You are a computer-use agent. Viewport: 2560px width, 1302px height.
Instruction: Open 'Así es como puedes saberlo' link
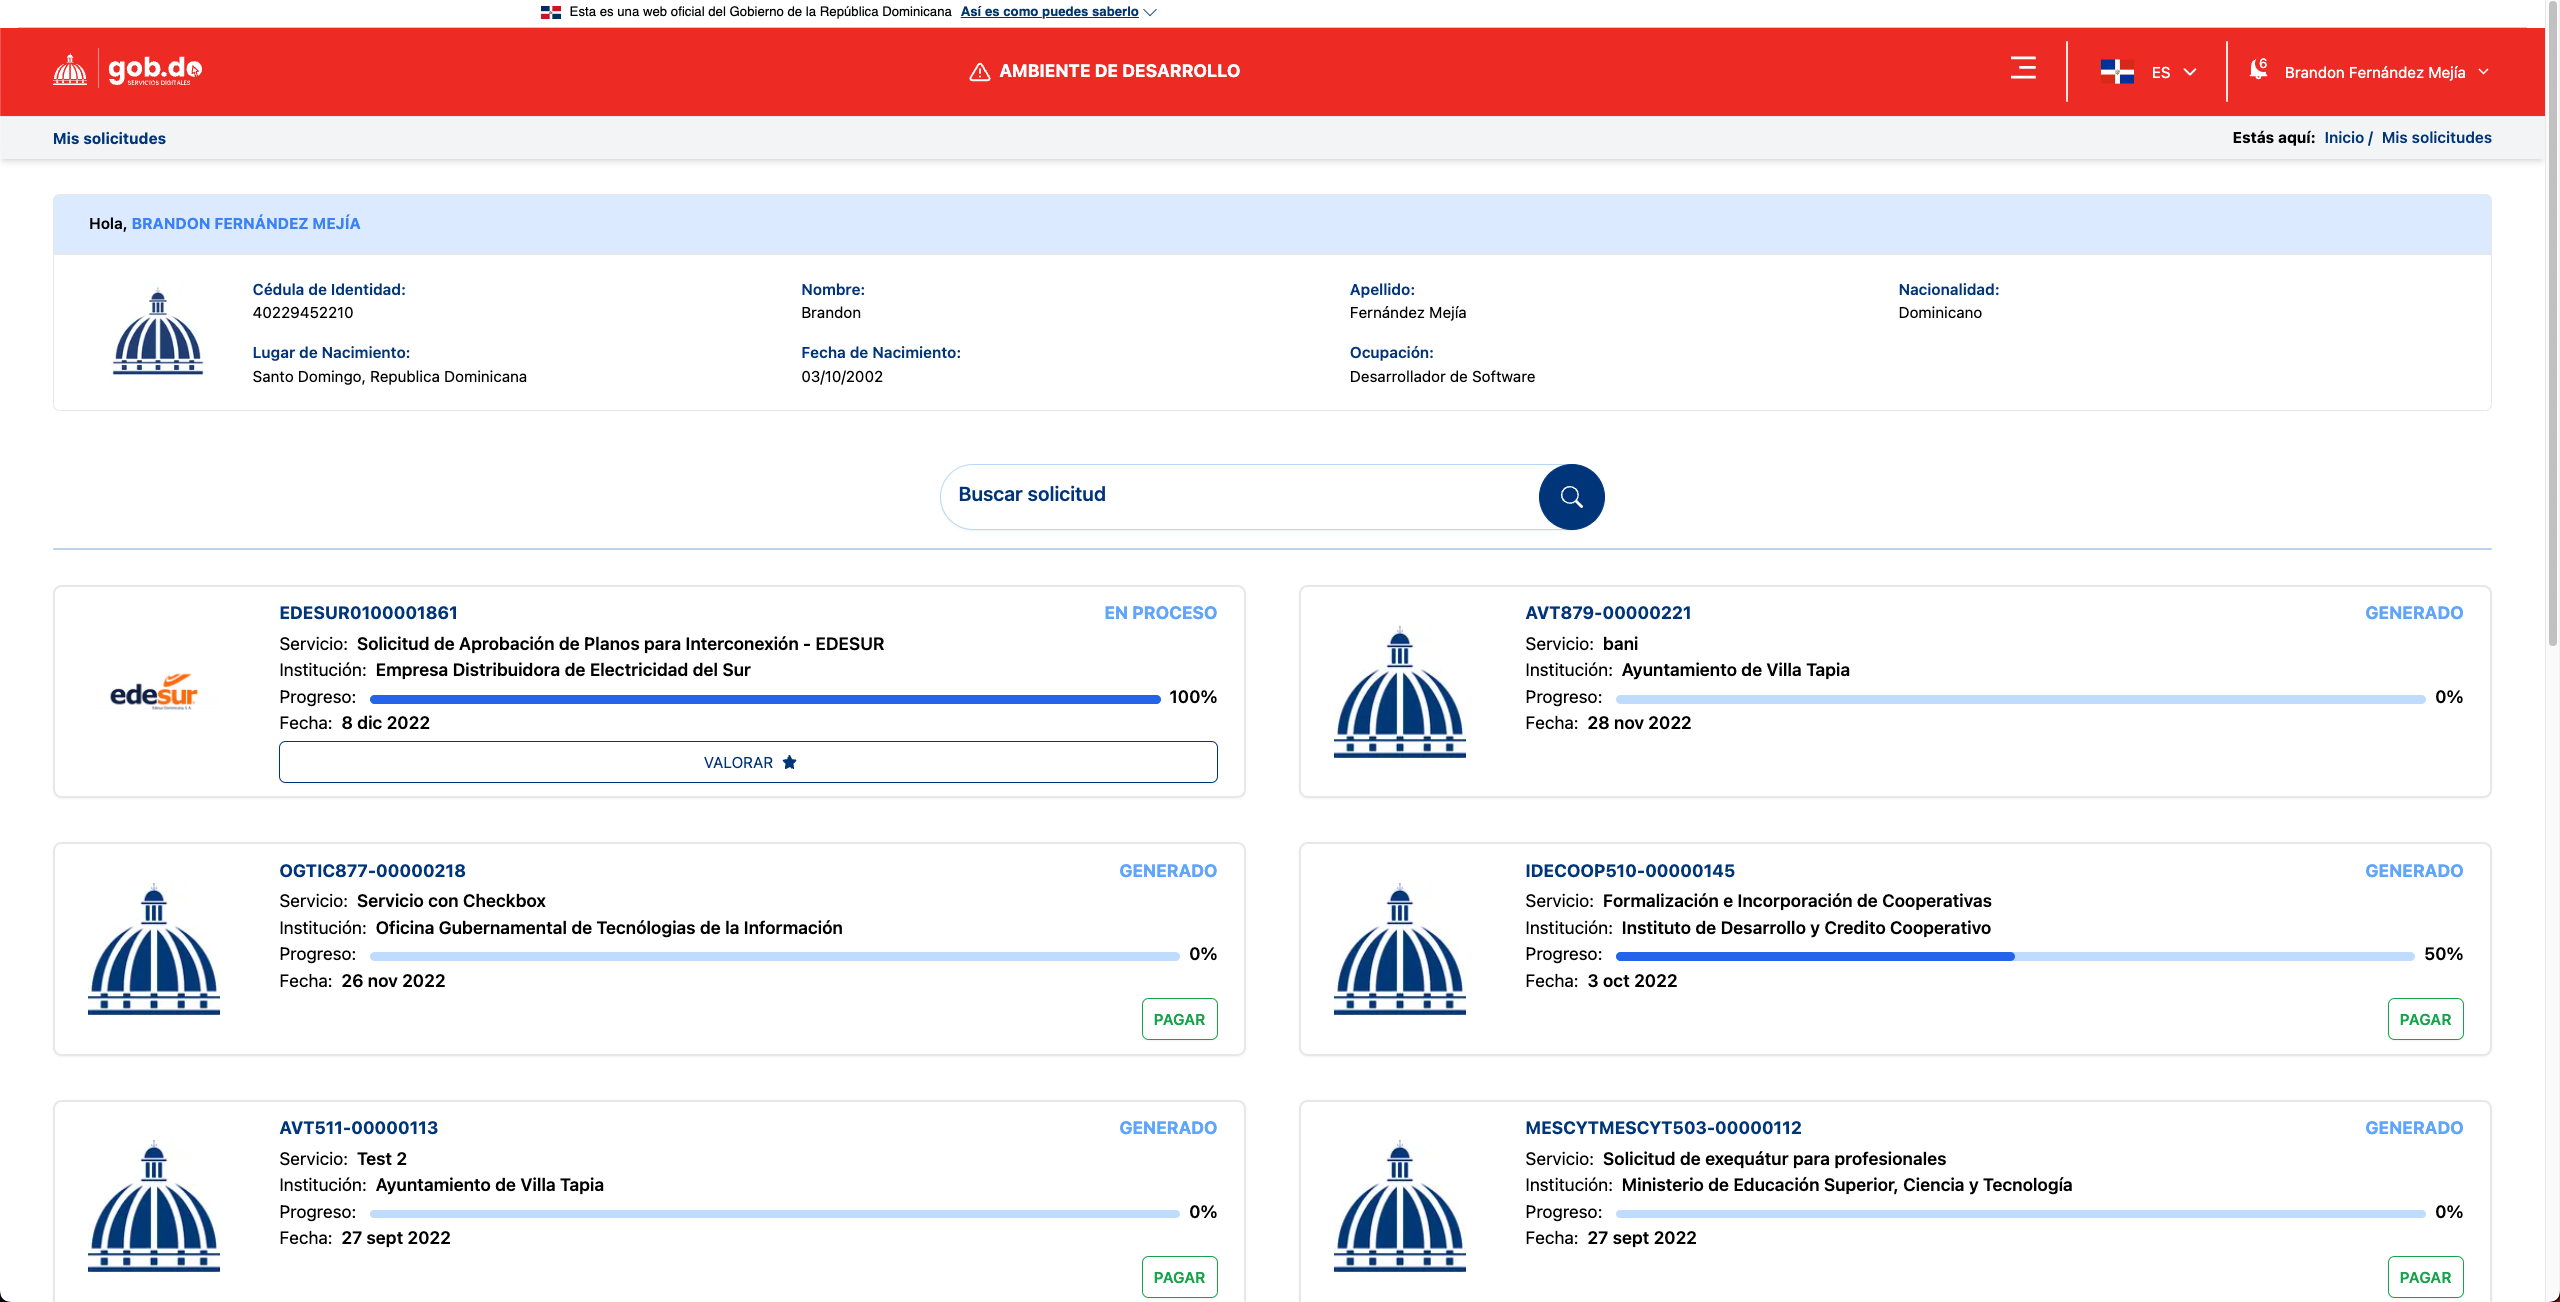tap(1049, 12)
